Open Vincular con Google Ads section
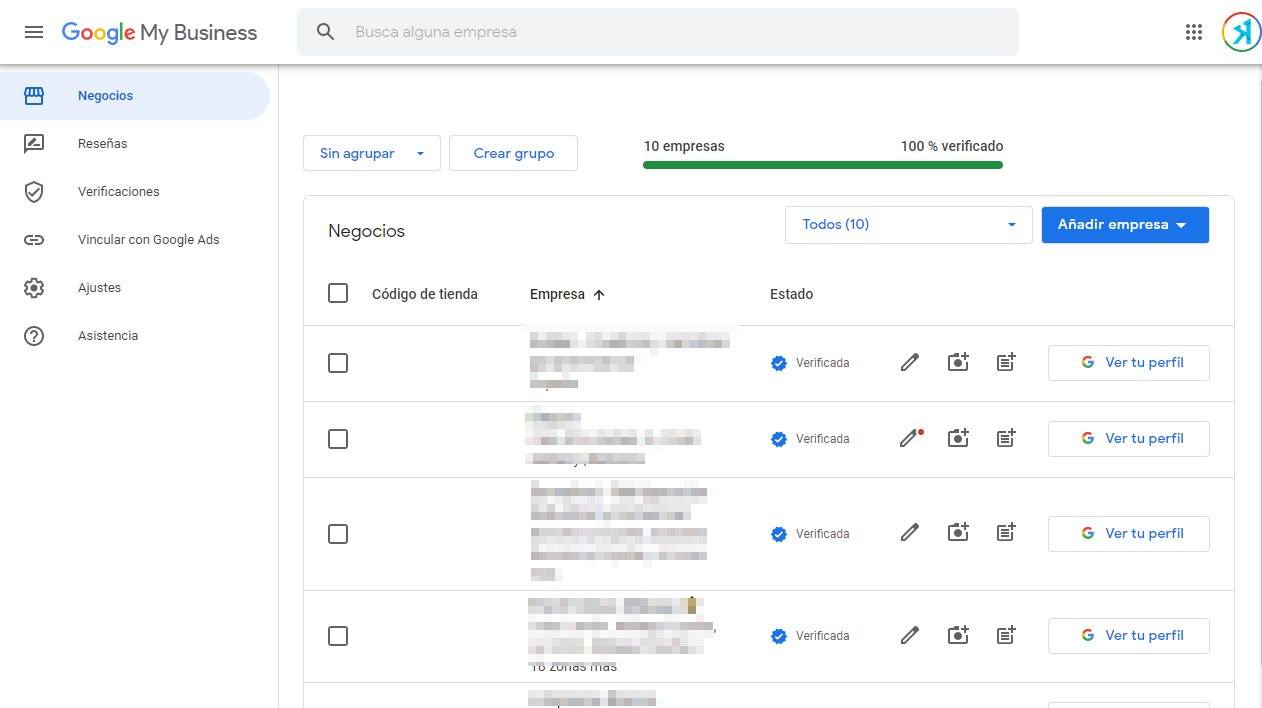Viewport: 1262px width, 708px height. [x=148, y=240]
